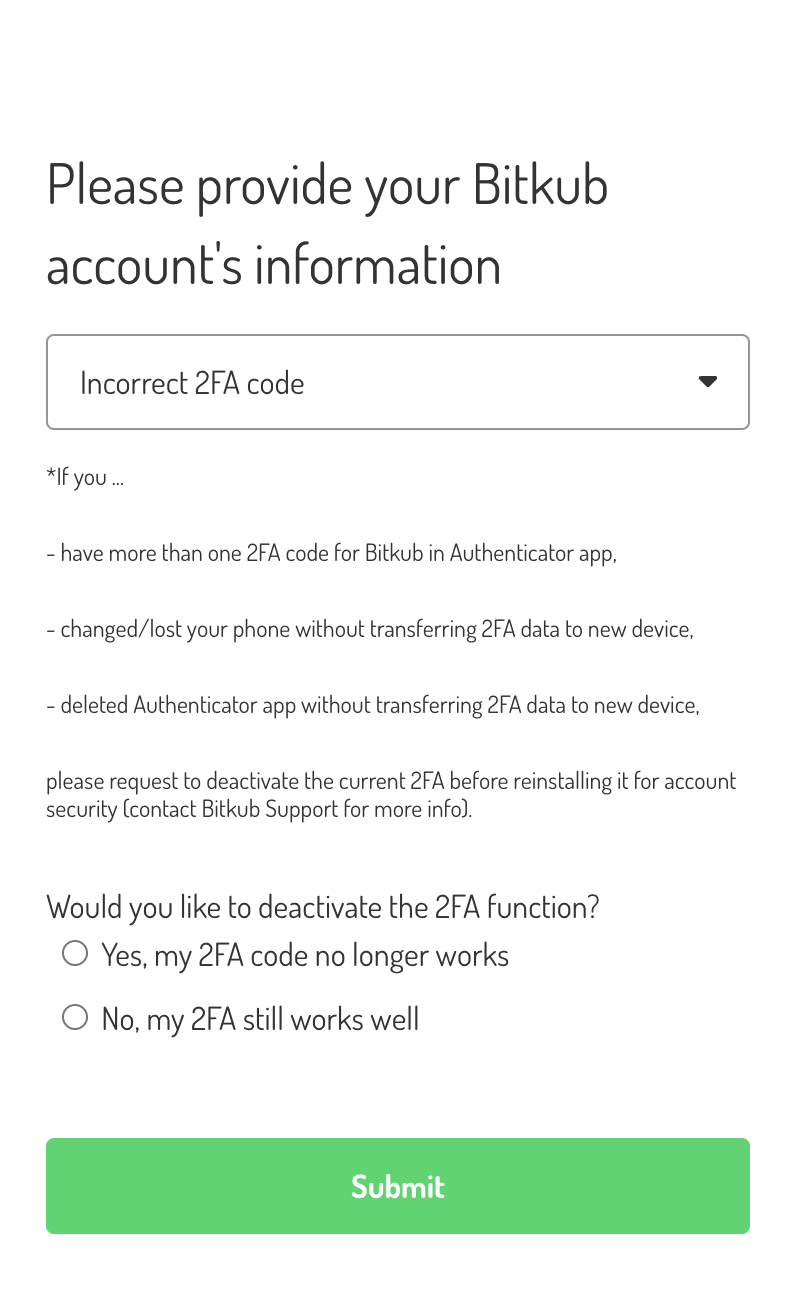
Task: Click inside the issue selection field
Action: click(x=300, y=381)
